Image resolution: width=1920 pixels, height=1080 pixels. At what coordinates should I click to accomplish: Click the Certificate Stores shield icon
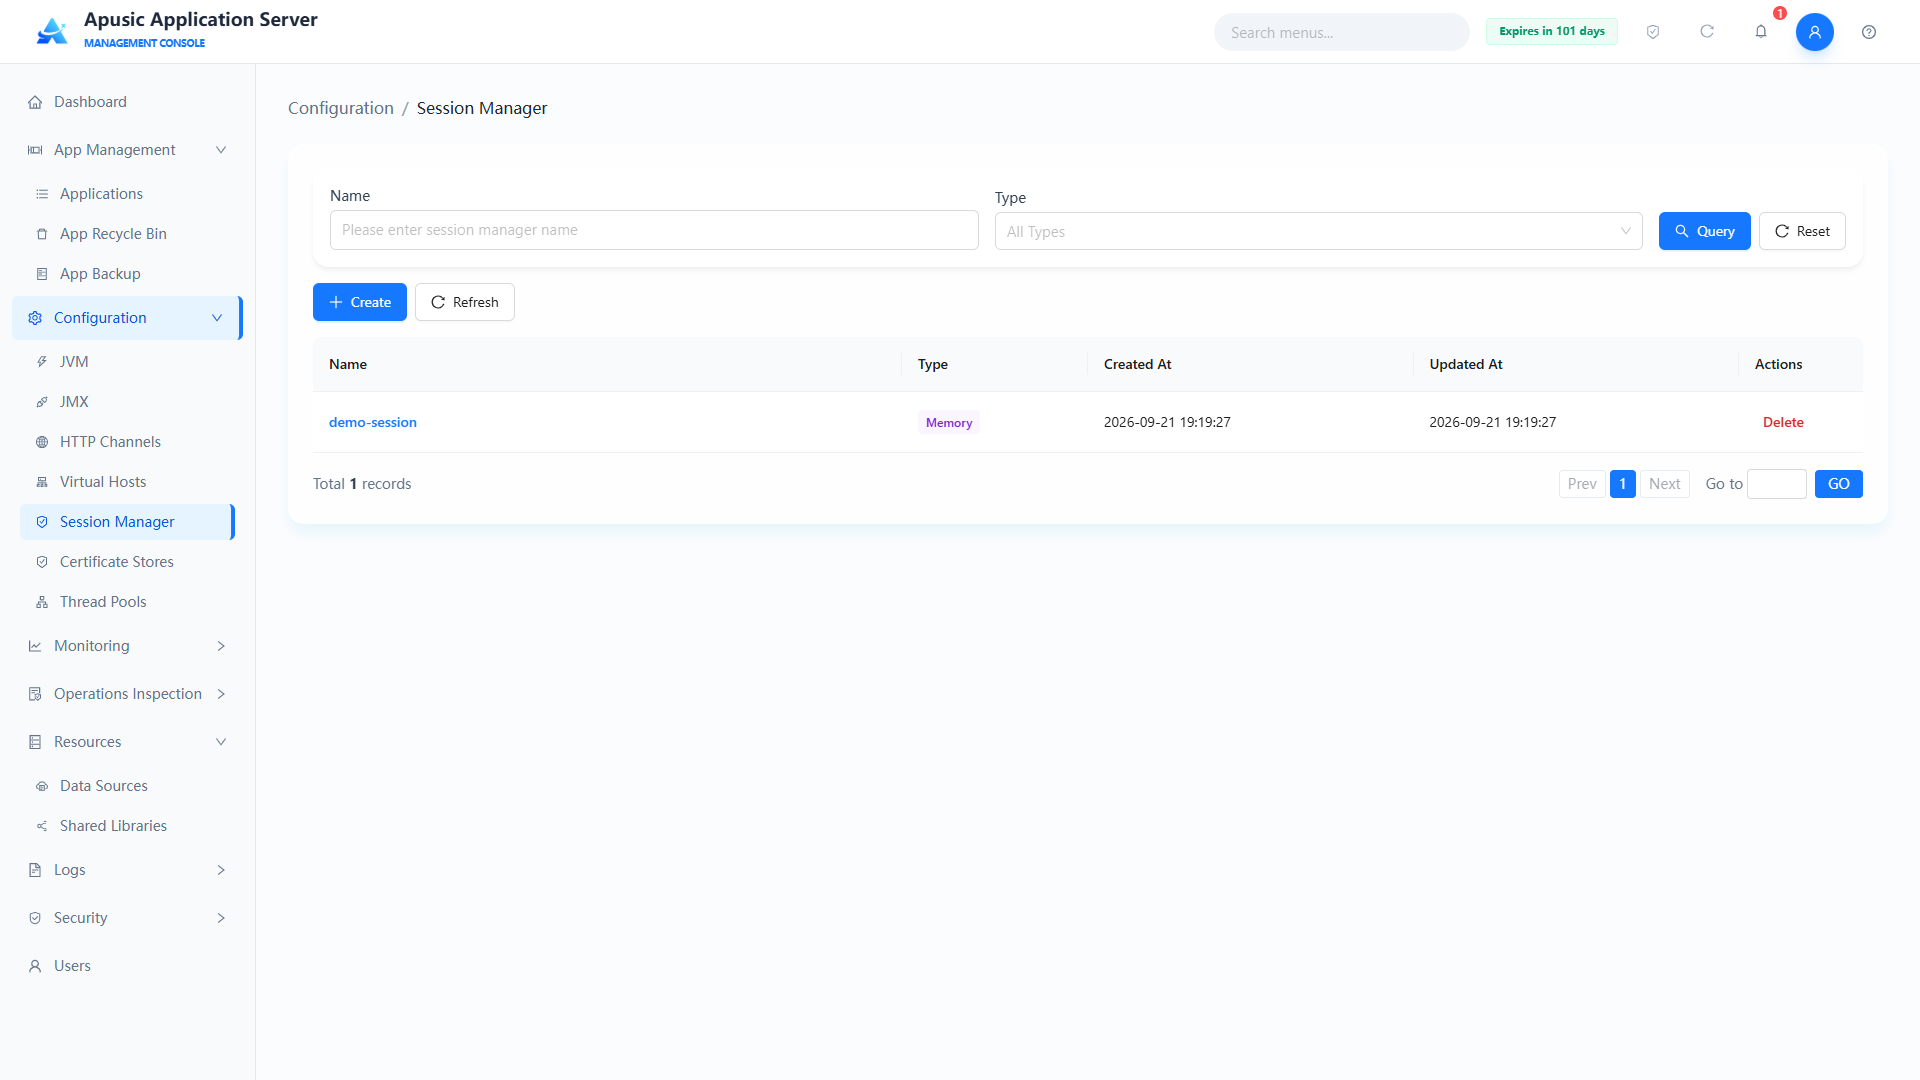(42, 562)
